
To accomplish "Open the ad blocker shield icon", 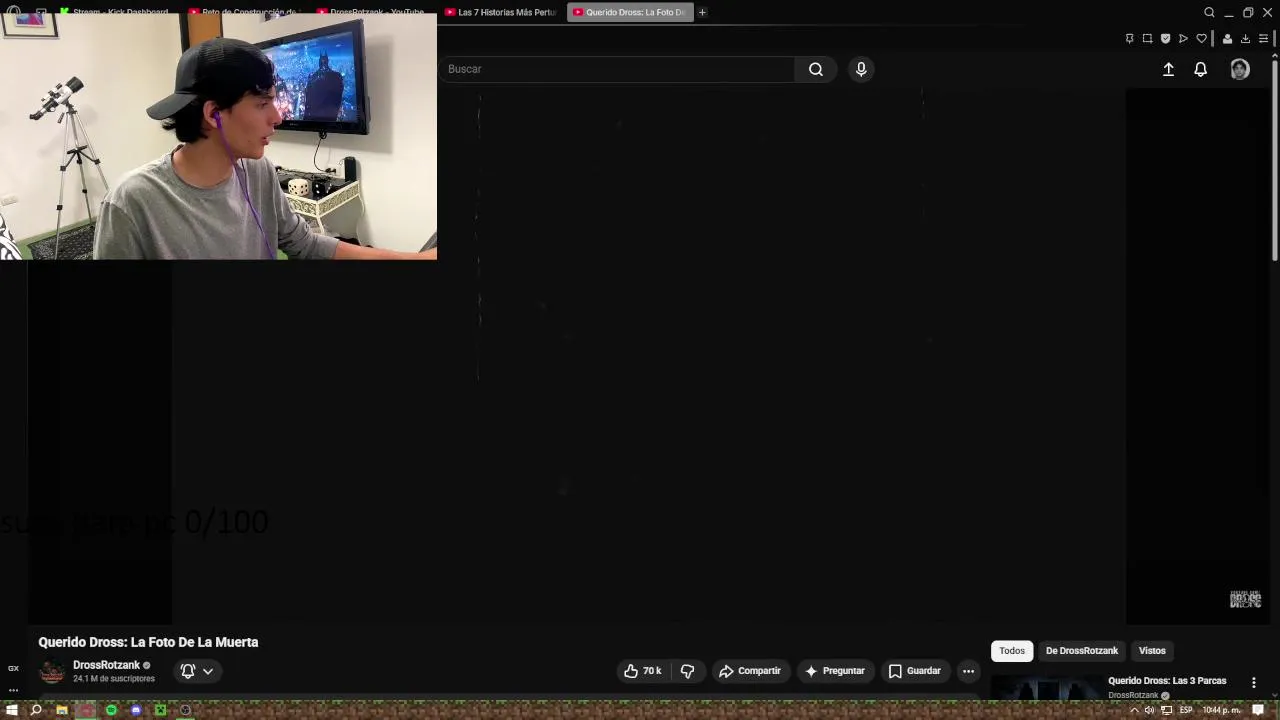I will (x=1165, y=39).
